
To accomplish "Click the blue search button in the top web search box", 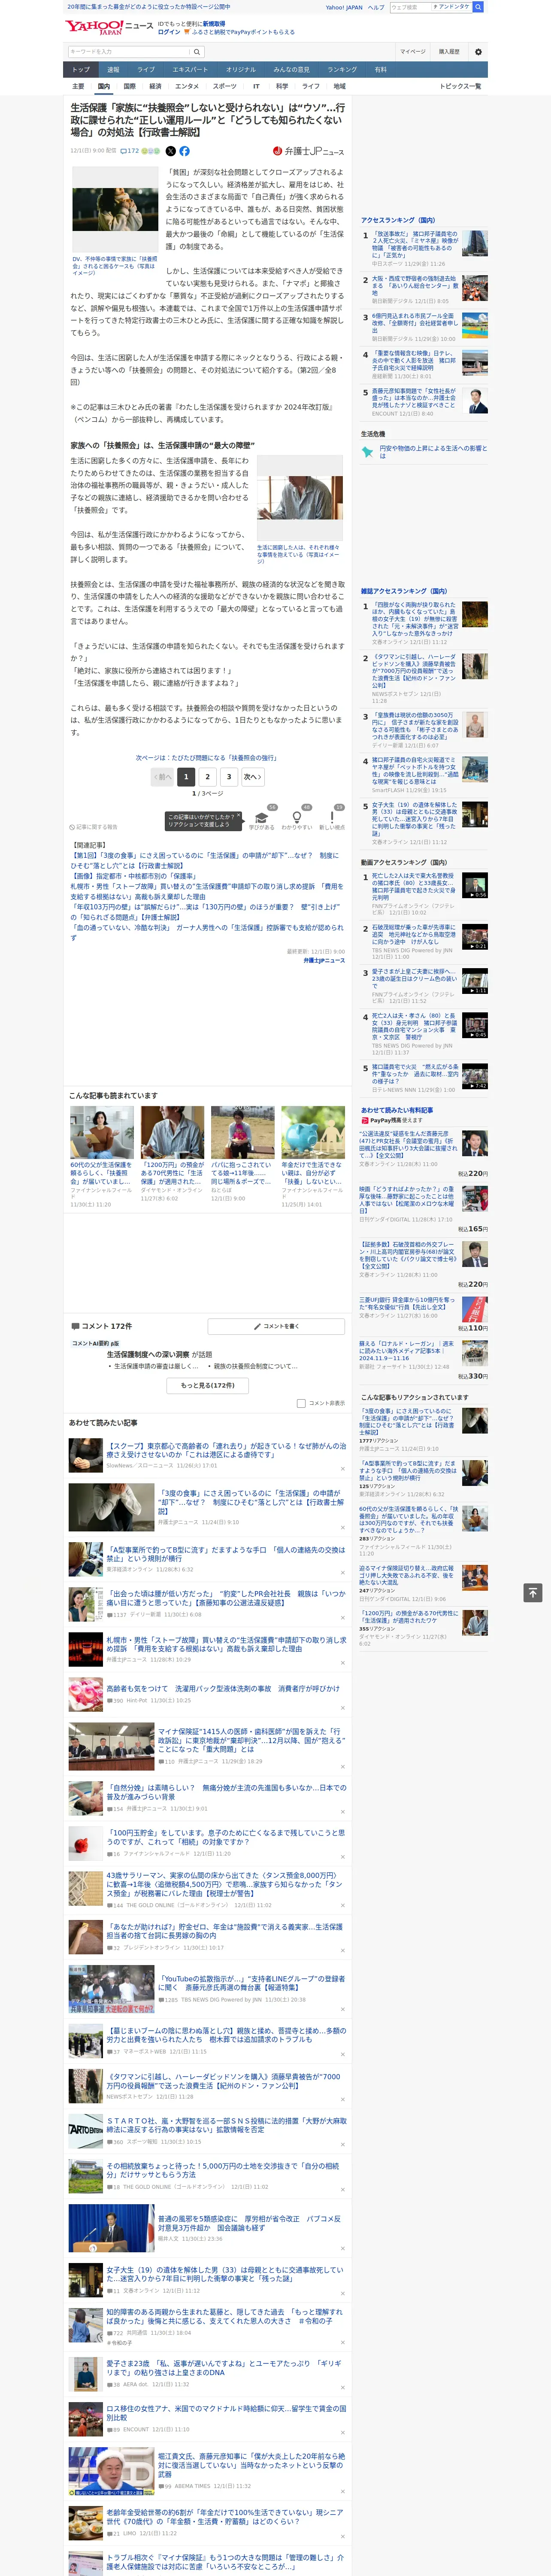I will 478,7.
